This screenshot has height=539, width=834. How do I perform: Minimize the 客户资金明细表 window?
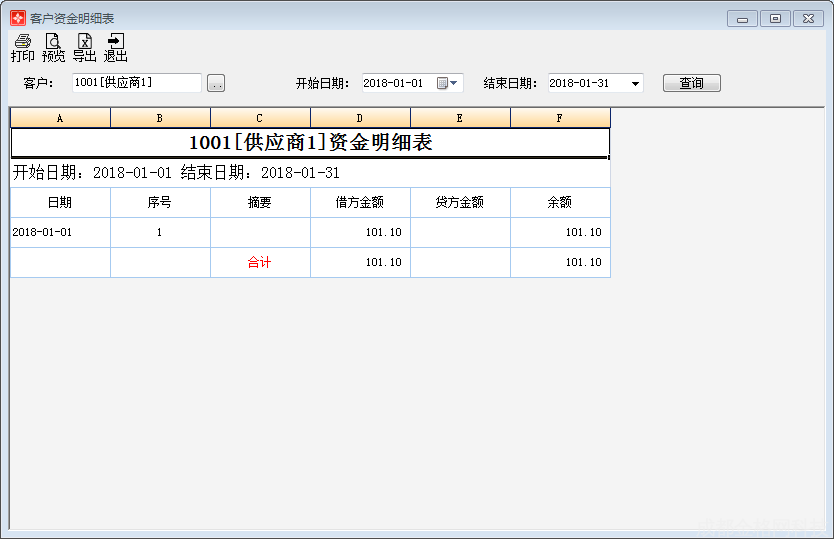(x=742, y=18)
